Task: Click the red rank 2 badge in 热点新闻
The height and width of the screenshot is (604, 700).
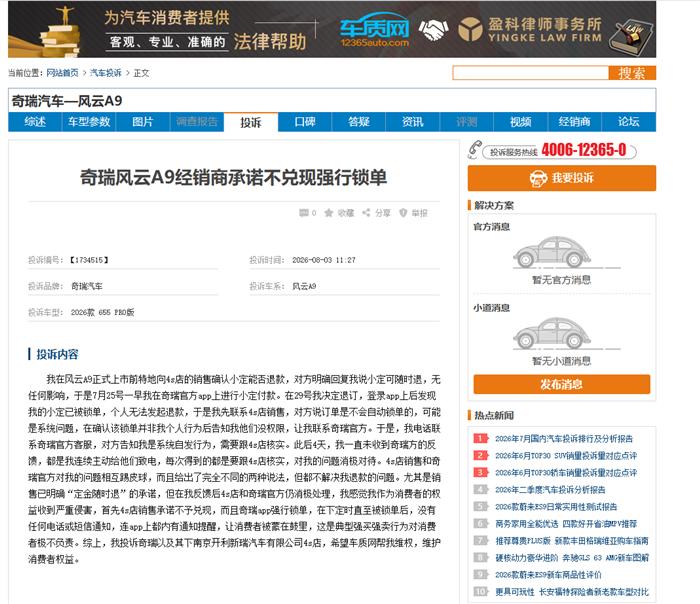Action: click(x=480, y=456)
